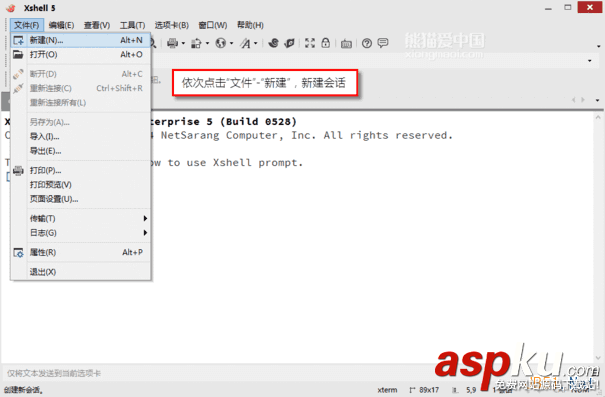The height and width of the screenshot is (397, 605).
Task: Open the Print icon's dropdown arrow
Action: click(x=183, y=43)
